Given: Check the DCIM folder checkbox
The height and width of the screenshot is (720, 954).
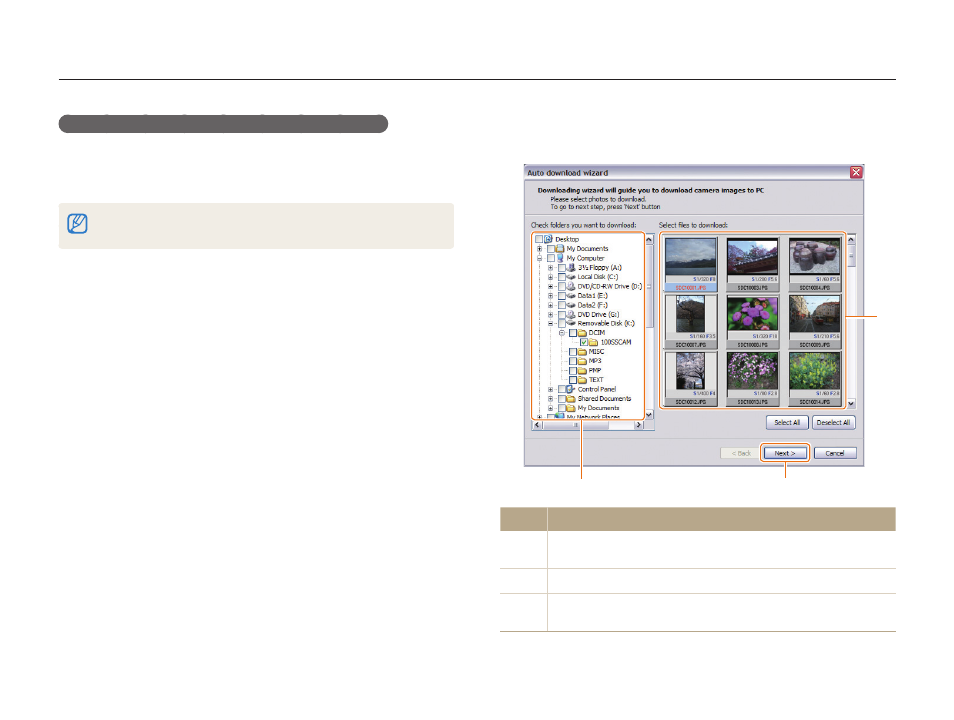Looking at the screenshot, I should coord(573,333).
